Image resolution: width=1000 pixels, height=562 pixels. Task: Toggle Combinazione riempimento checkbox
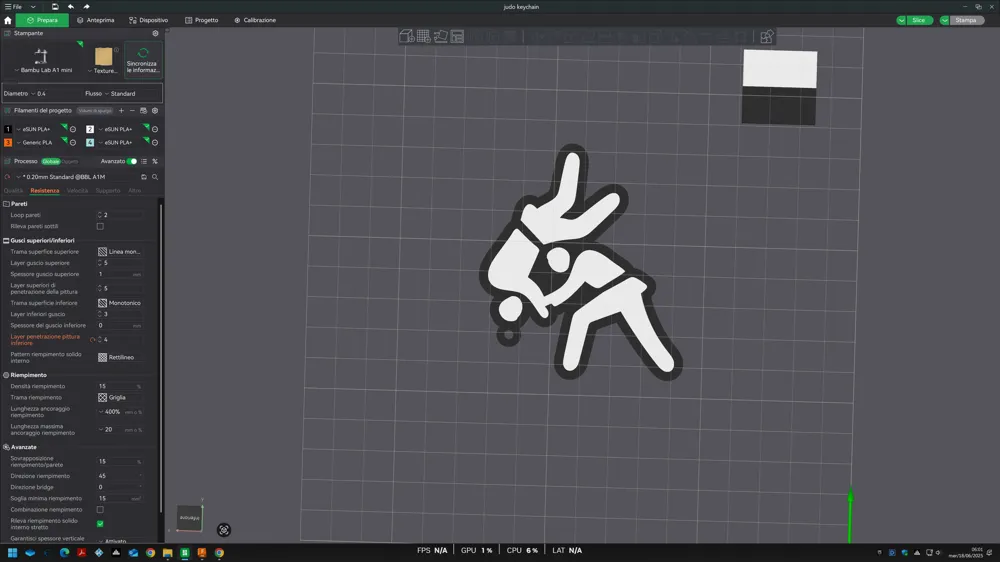[100, 510]
